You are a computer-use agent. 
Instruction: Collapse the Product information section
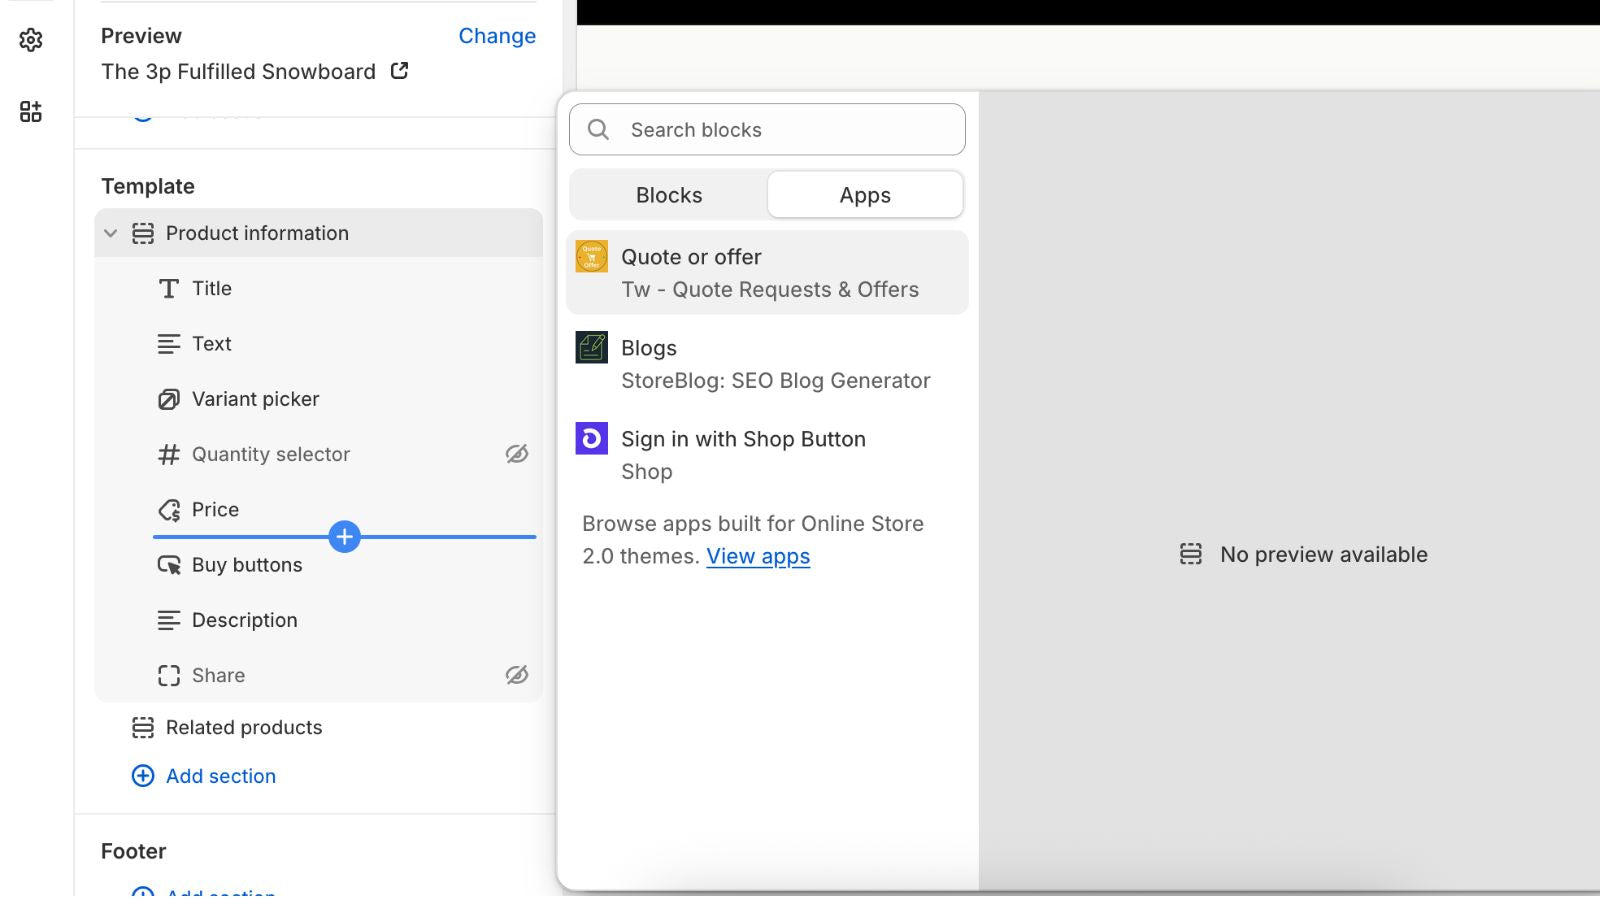pyautogui.click(x=111, y=233)
